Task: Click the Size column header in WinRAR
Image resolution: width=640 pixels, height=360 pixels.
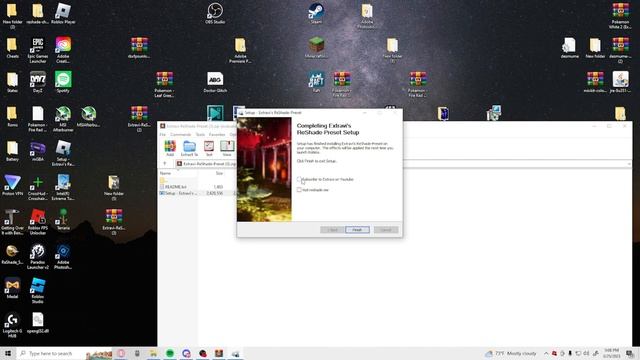Action: pyautogui.click(x=219, y=173)
